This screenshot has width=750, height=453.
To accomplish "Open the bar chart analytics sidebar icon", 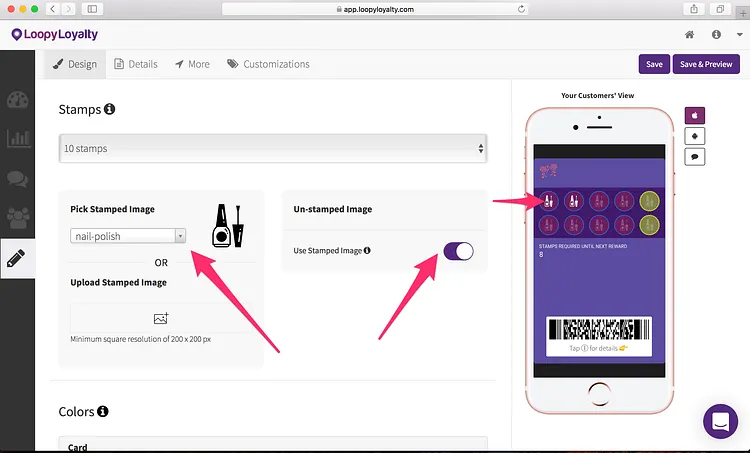I will (x=18, y=139).
